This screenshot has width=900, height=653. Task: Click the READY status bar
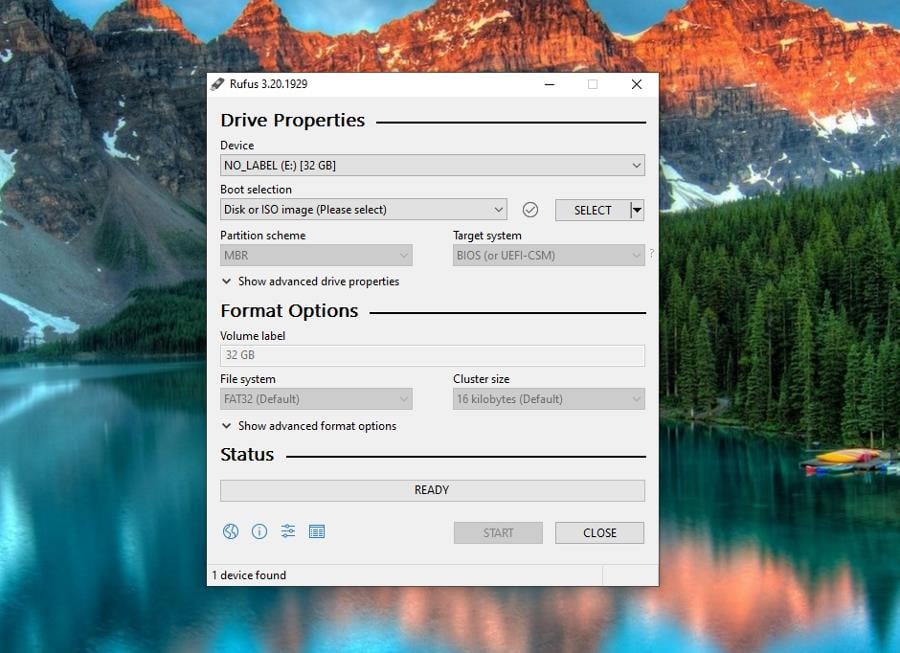432,490
